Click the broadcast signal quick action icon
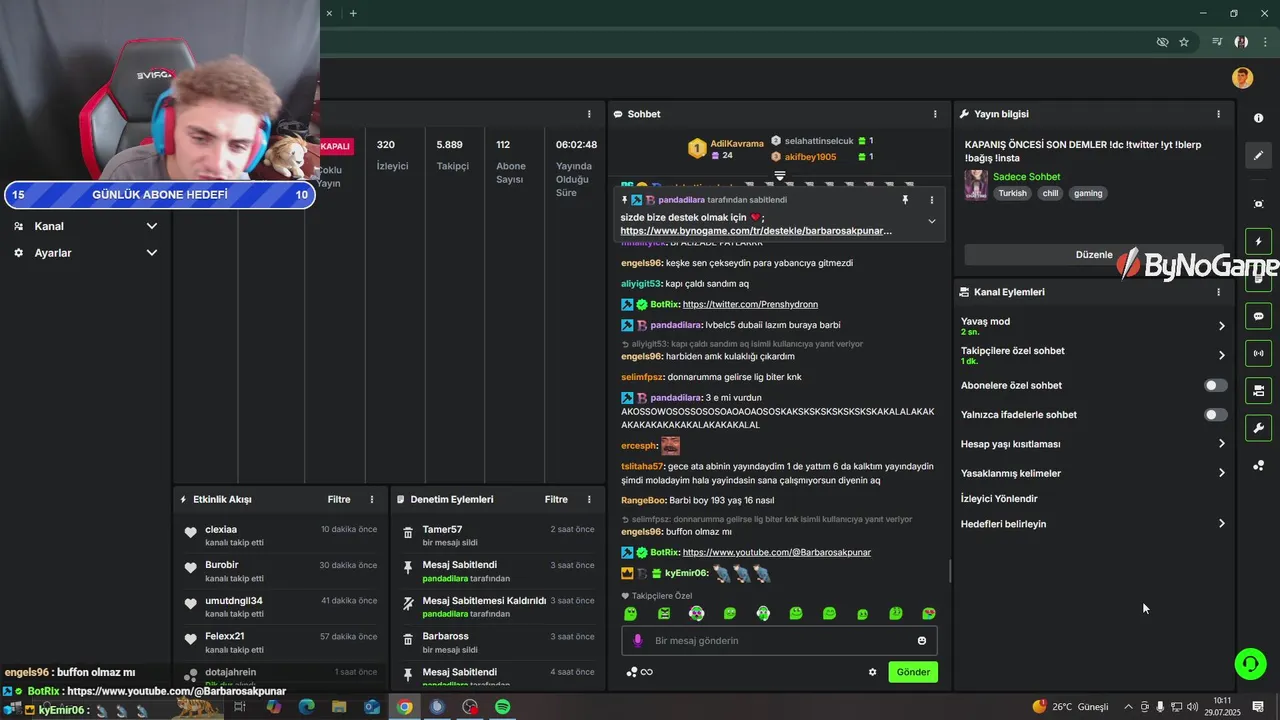Viewport: 1280px width, 720px height. tap(1258, 353)
